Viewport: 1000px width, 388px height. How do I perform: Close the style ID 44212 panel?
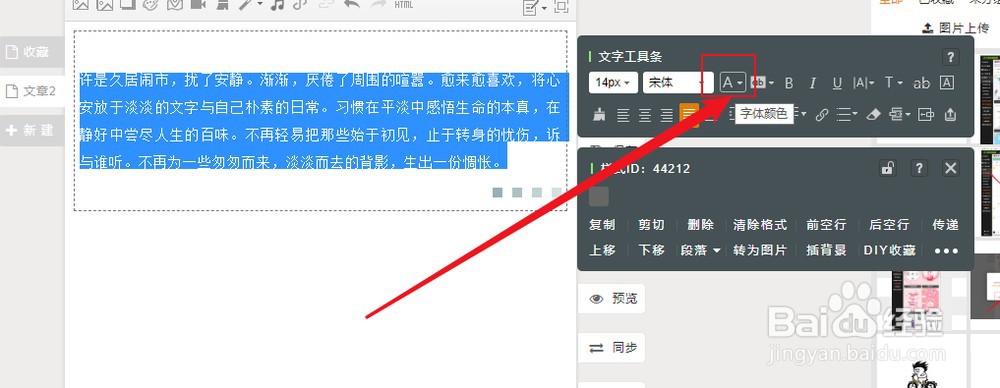pyautogui.click(x=950, y=168)
